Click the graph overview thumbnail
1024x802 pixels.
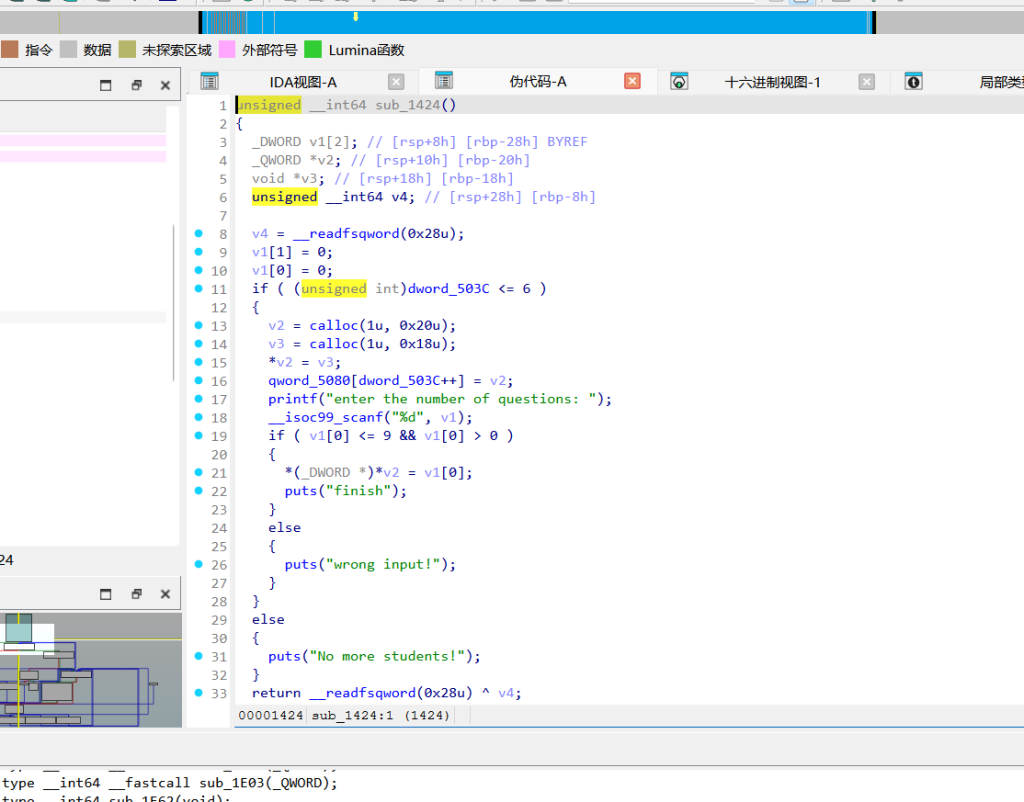coord(91,670)
